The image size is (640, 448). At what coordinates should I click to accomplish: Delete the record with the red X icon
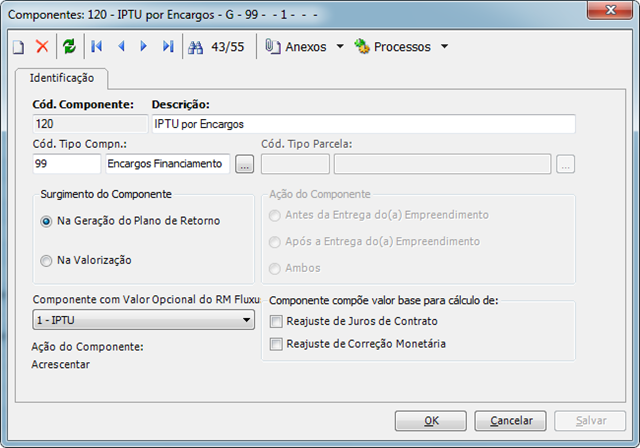click(42, 47)
